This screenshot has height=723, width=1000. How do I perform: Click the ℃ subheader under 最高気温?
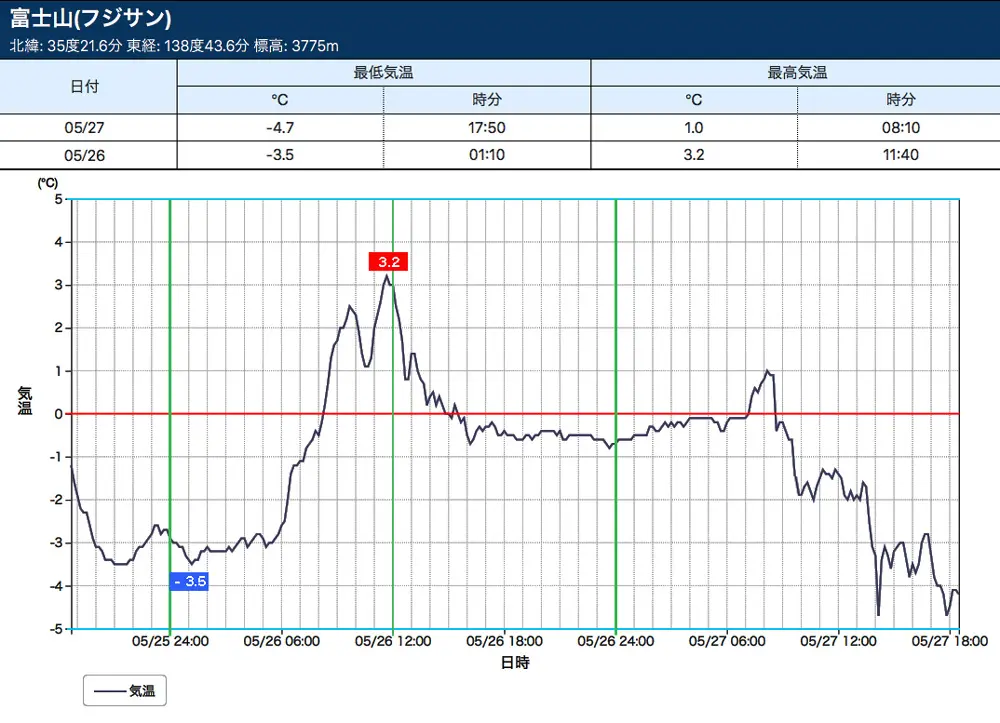(x=694, y=100)
